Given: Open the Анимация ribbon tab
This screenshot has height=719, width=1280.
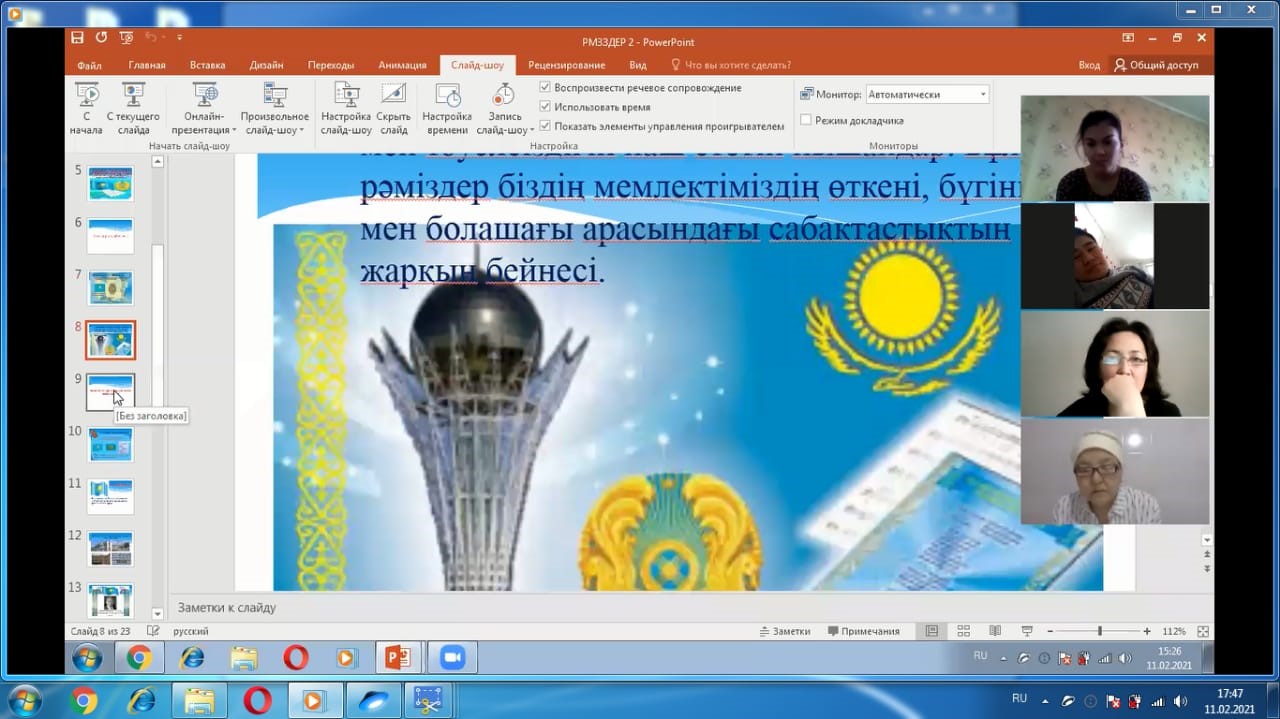Looking at the screenshot, I should tap(402, 65).
